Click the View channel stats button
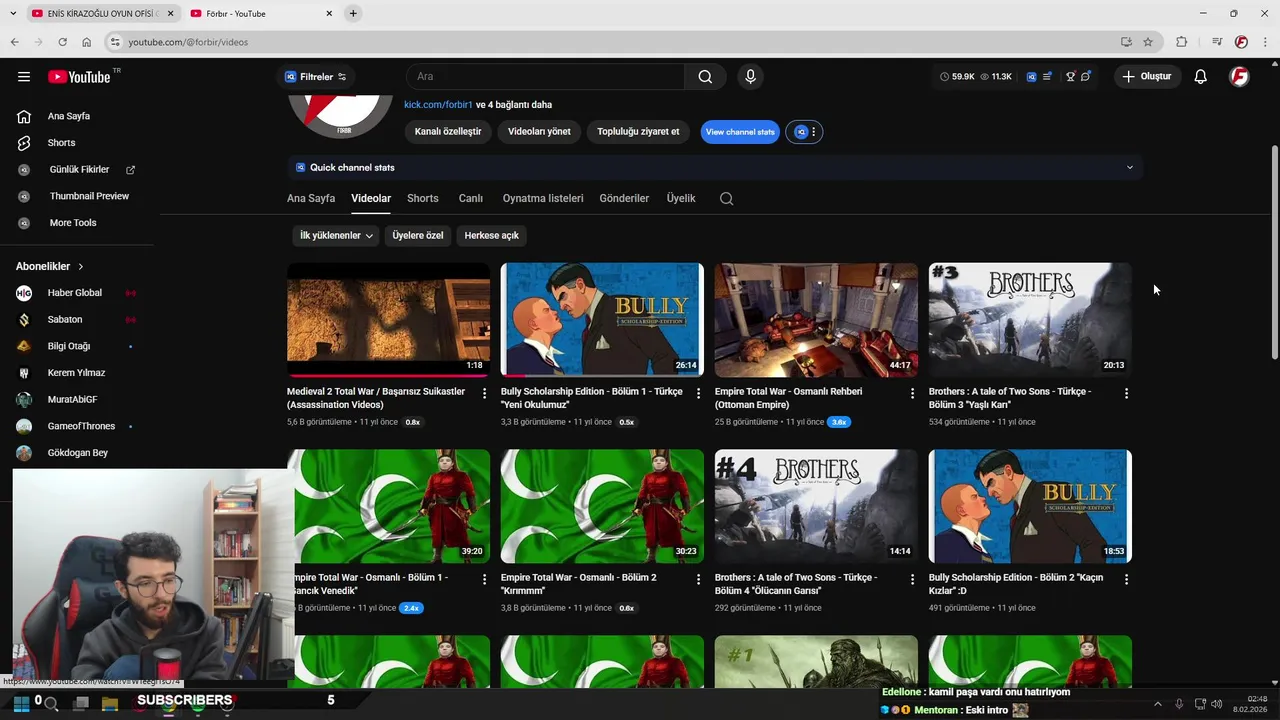The width and height of the screenshot is (1280, 720). pyautogui.click(x=740, y=132)
